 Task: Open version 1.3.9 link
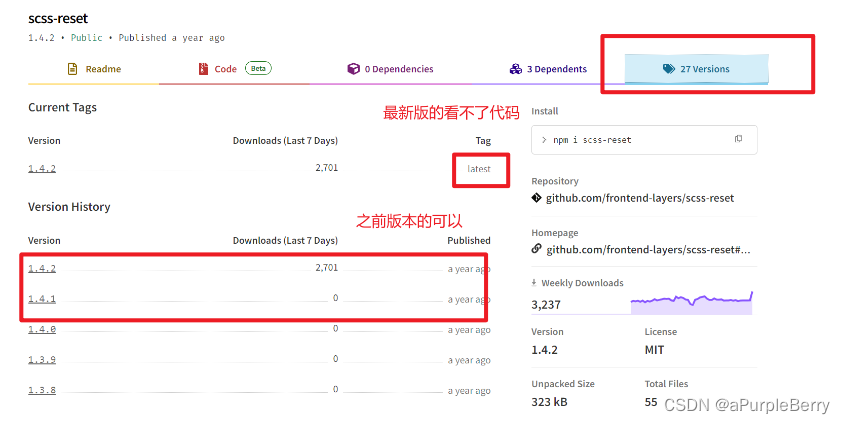pyautogui.click(x=42, y=360)
